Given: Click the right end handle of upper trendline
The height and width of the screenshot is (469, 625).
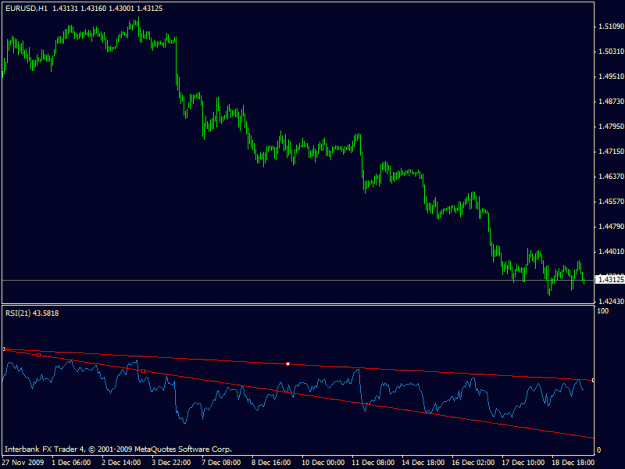Looking at the screenshot, I should click(x=593, y=380).
